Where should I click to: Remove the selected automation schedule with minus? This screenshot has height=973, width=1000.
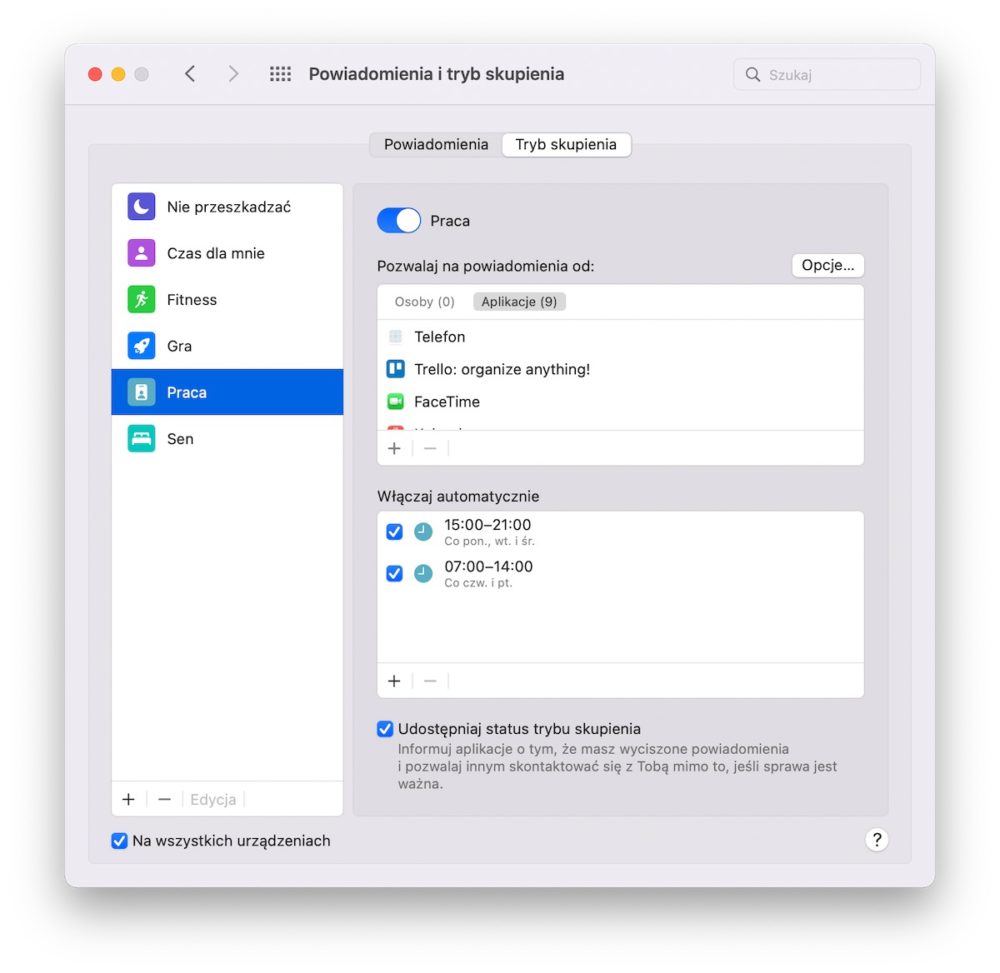430,681
